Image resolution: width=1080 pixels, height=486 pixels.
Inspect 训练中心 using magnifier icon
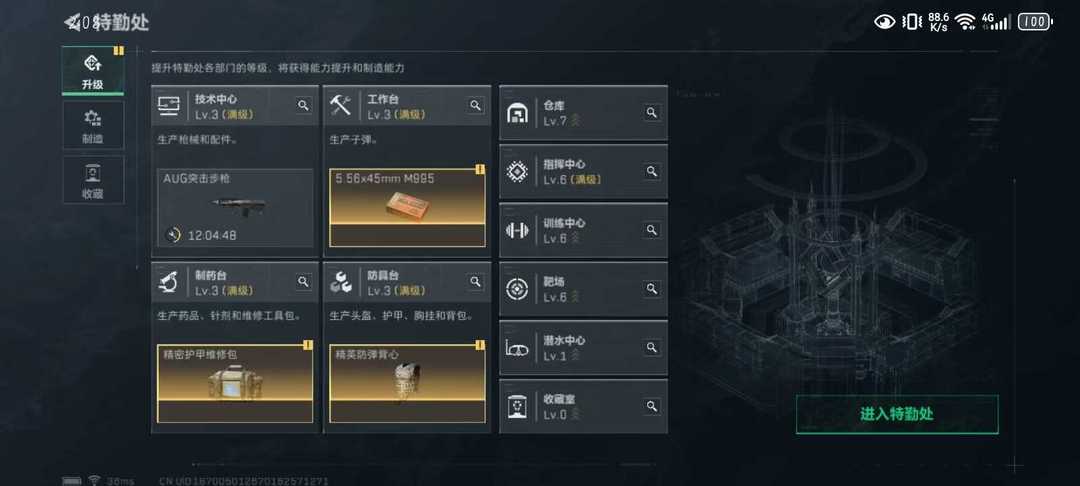tap(652, 230)
